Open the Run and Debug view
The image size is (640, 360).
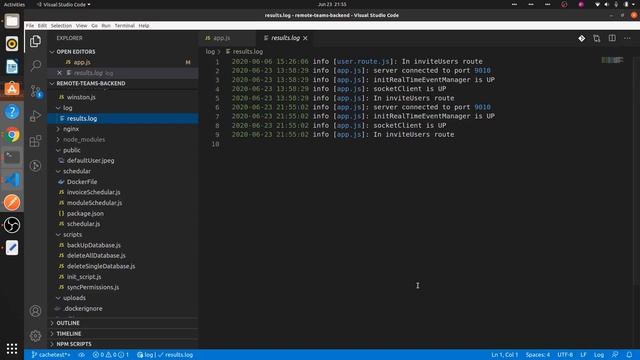click(x=36, y=116)
